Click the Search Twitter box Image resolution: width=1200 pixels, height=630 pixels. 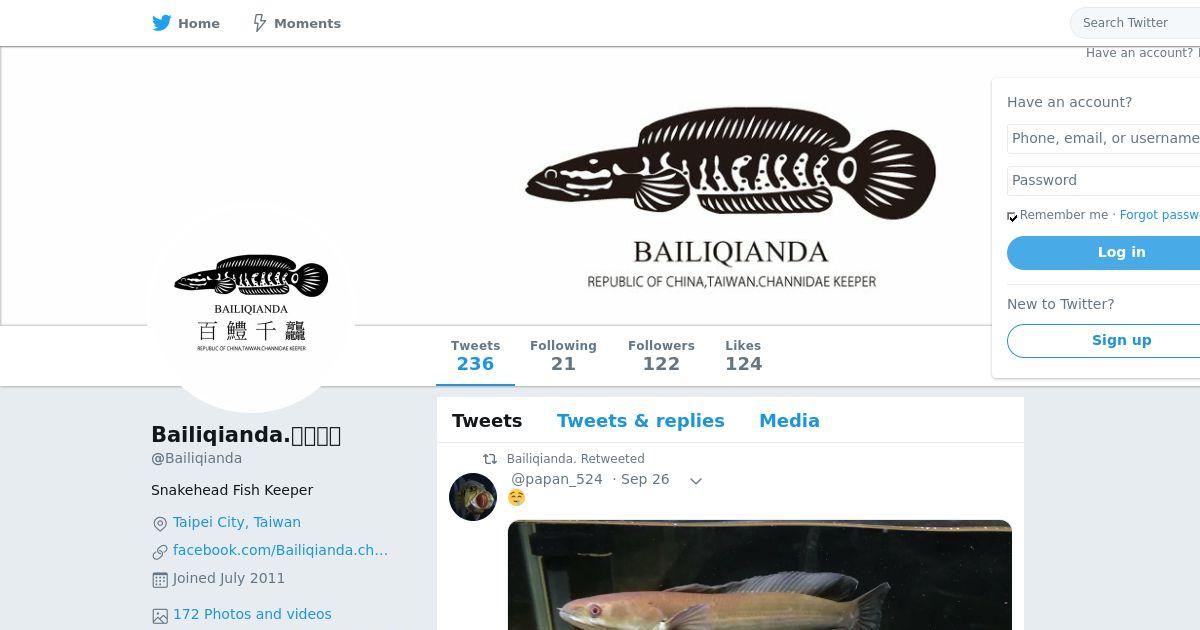pyautogui.click(x=1136, y=23)
